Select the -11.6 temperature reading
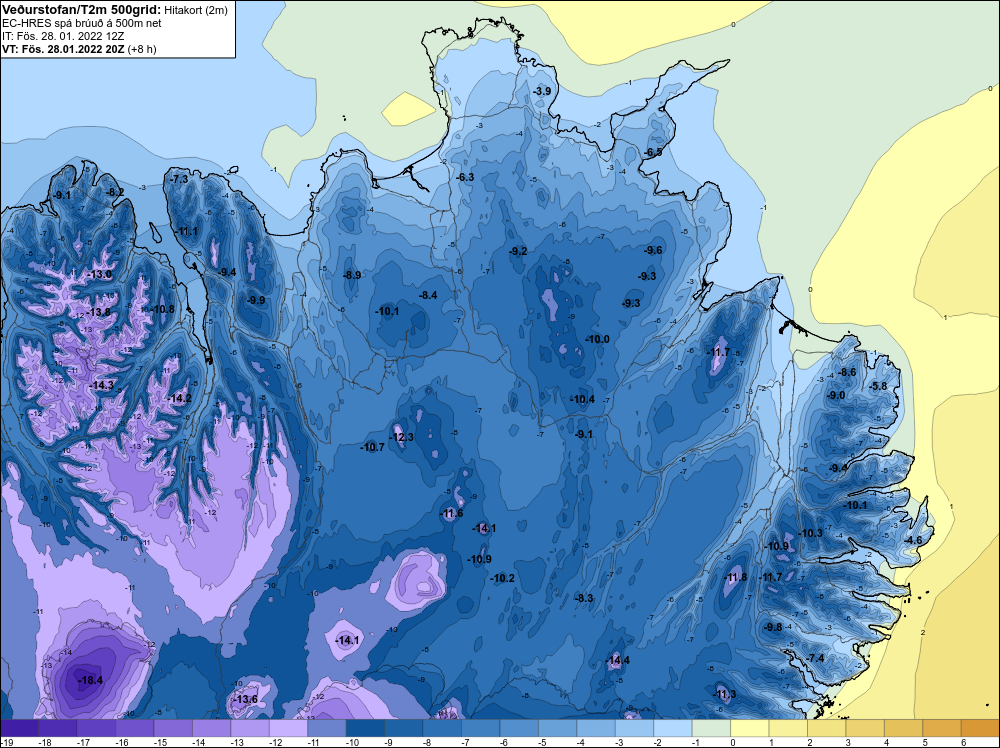Viewport: 1000px width, 748px height. [x=452, y=513]
